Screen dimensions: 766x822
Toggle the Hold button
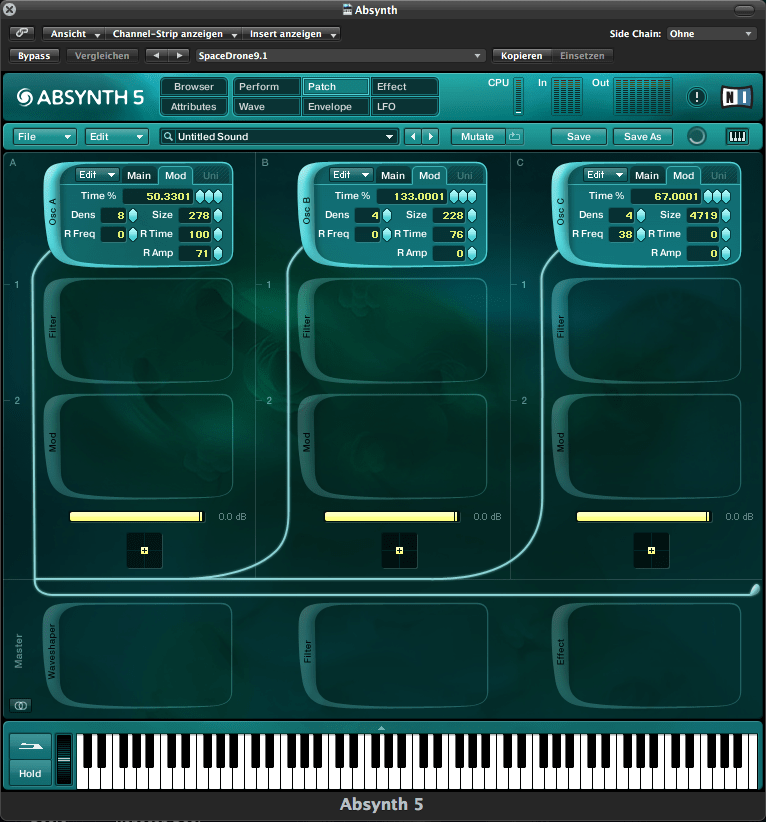pyautogui.click(x=30, y=773)
